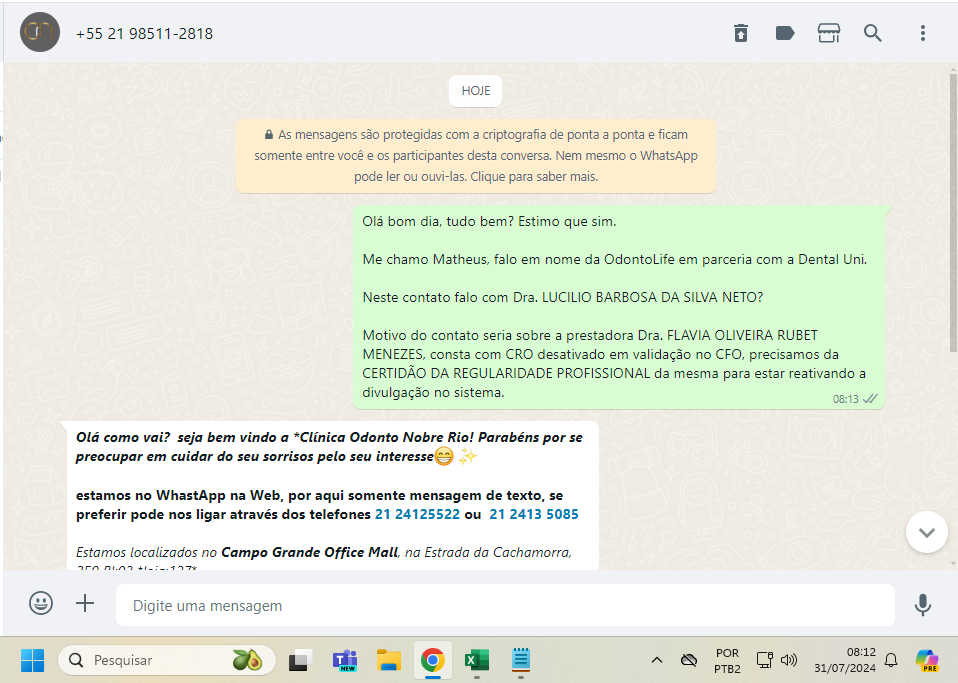Launch Microsoft Teams from the taskbar
The image size is (958, 683).
tap(345, 660)
